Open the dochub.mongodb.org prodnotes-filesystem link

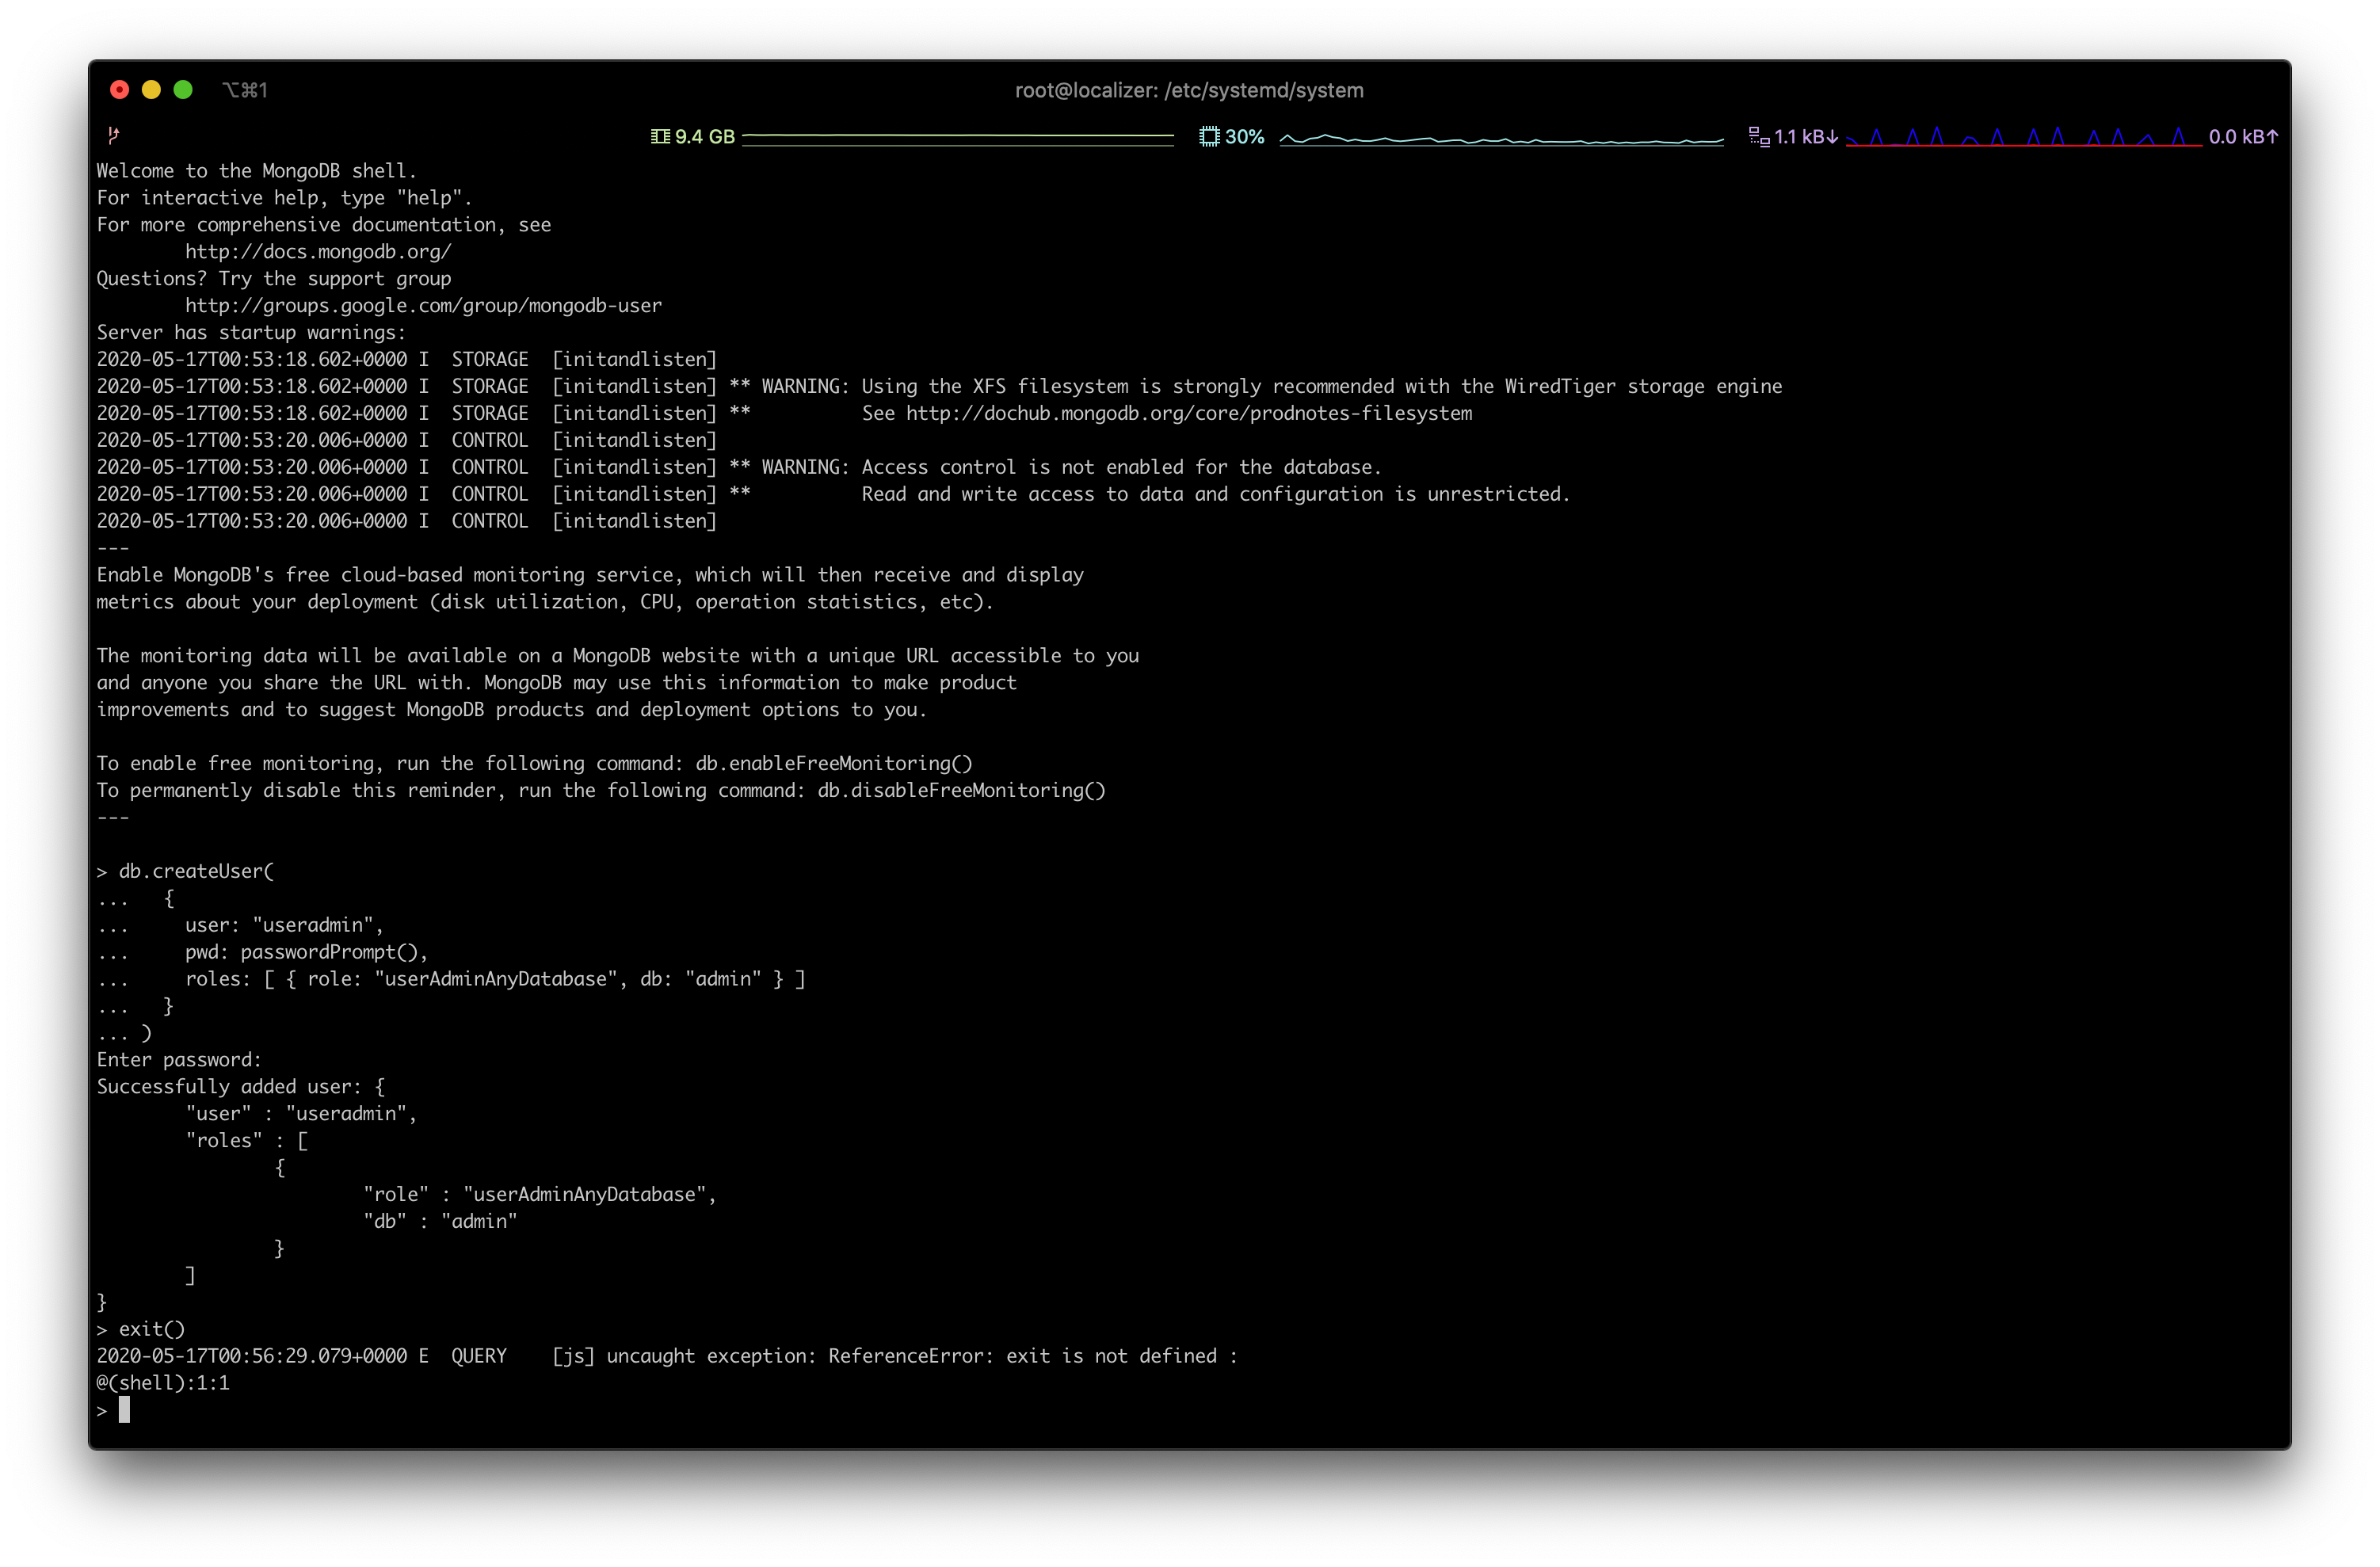coord(1189,413)
